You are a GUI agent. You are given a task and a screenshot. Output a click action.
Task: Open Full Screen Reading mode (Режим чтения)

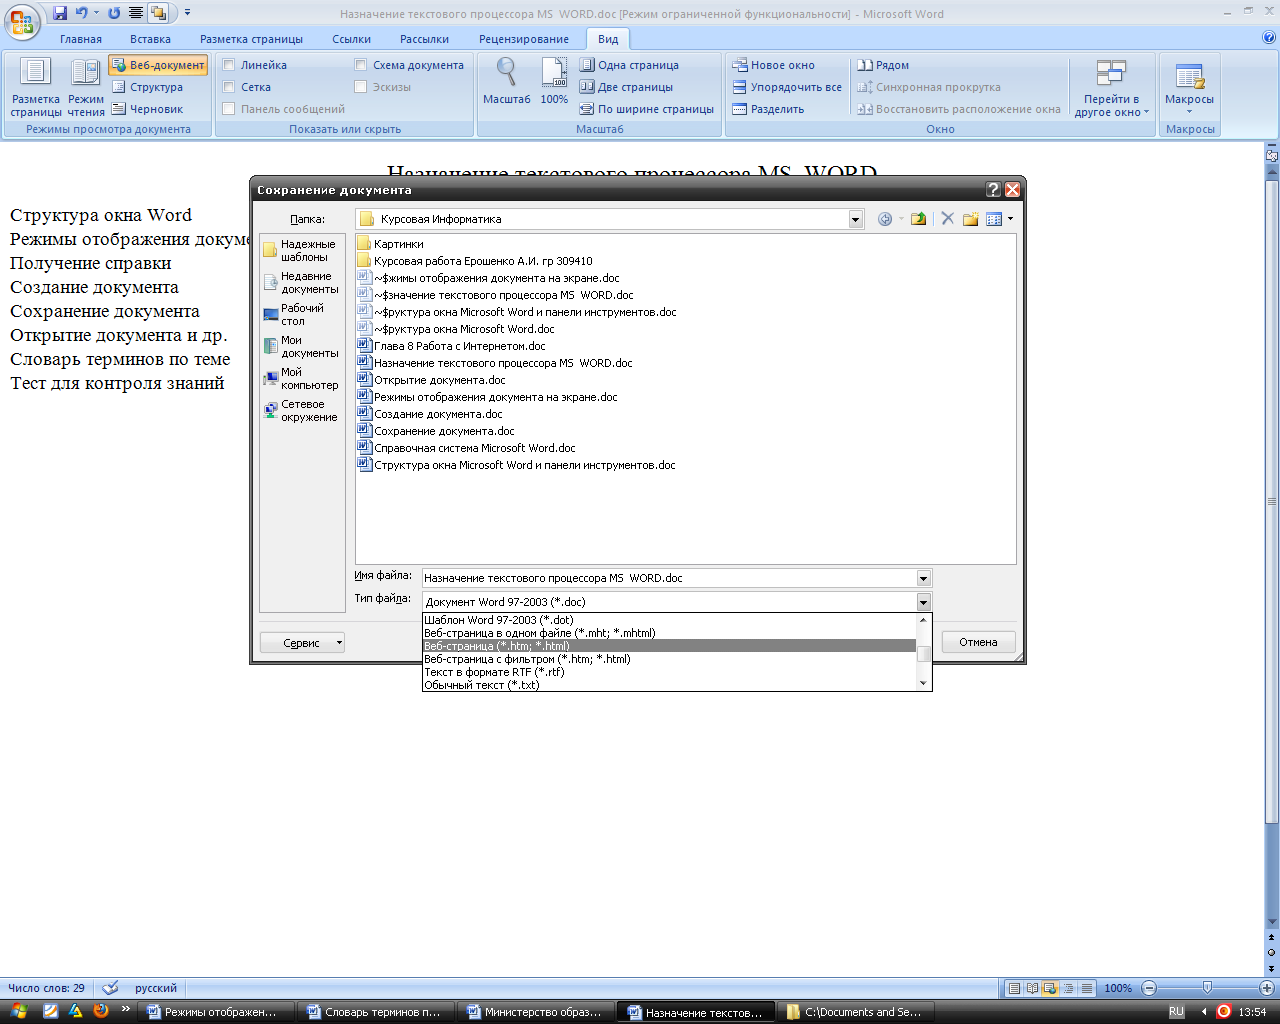(86, 87)
